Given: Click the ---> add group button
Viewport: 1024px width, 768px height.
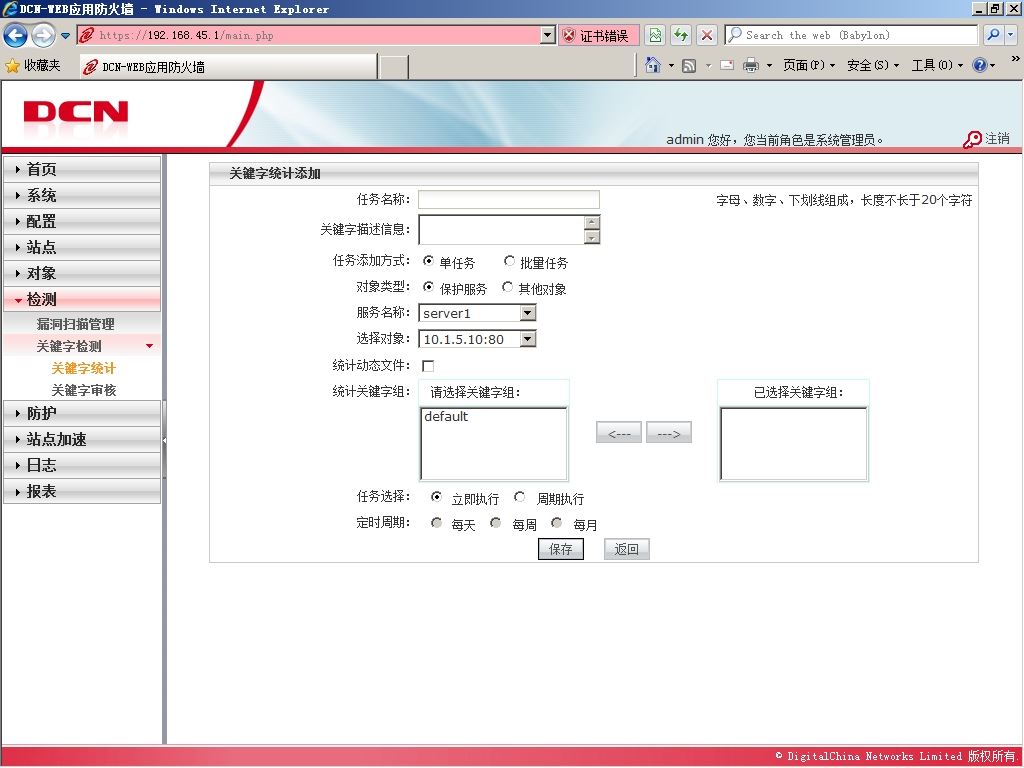Looking at the screenshot, I should (x=669, y=433).
